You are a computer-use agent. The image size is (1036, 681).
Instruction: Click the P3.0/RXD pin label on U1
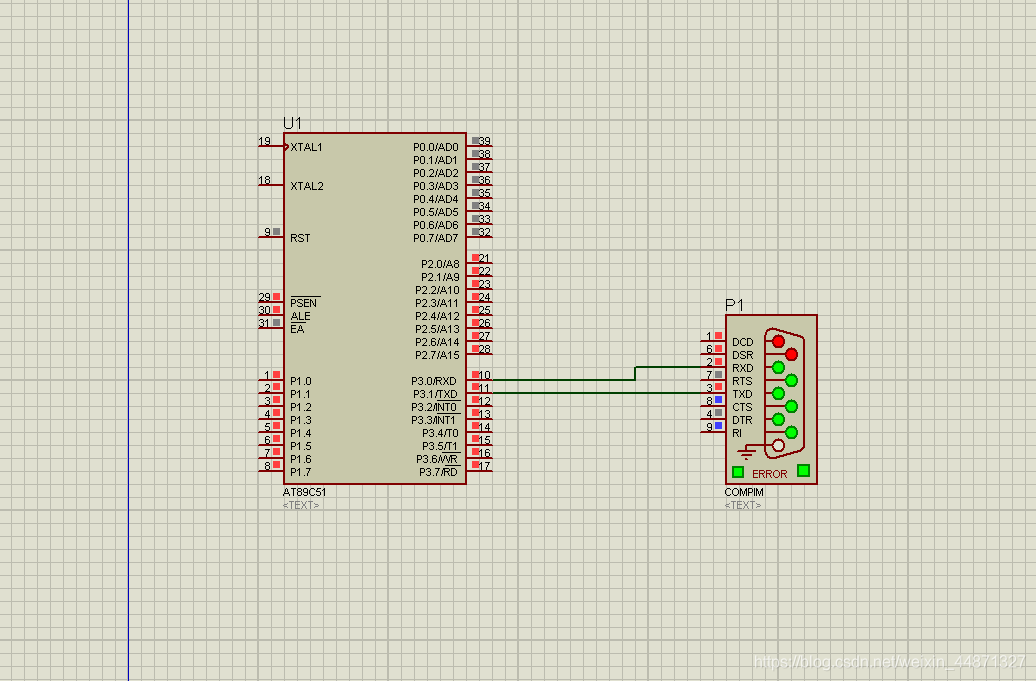(433, 381)
